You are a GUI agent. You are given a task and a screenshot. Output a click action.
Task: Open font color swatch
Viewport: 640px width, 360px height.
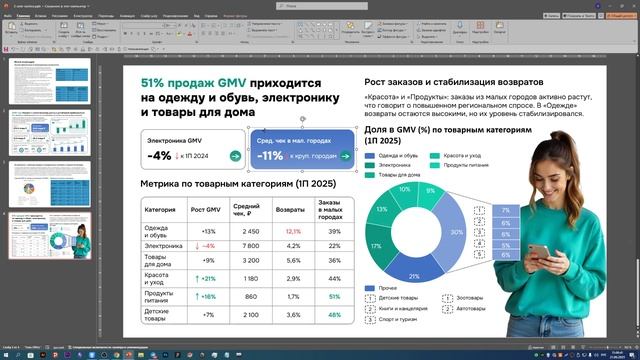pos(189,33)
